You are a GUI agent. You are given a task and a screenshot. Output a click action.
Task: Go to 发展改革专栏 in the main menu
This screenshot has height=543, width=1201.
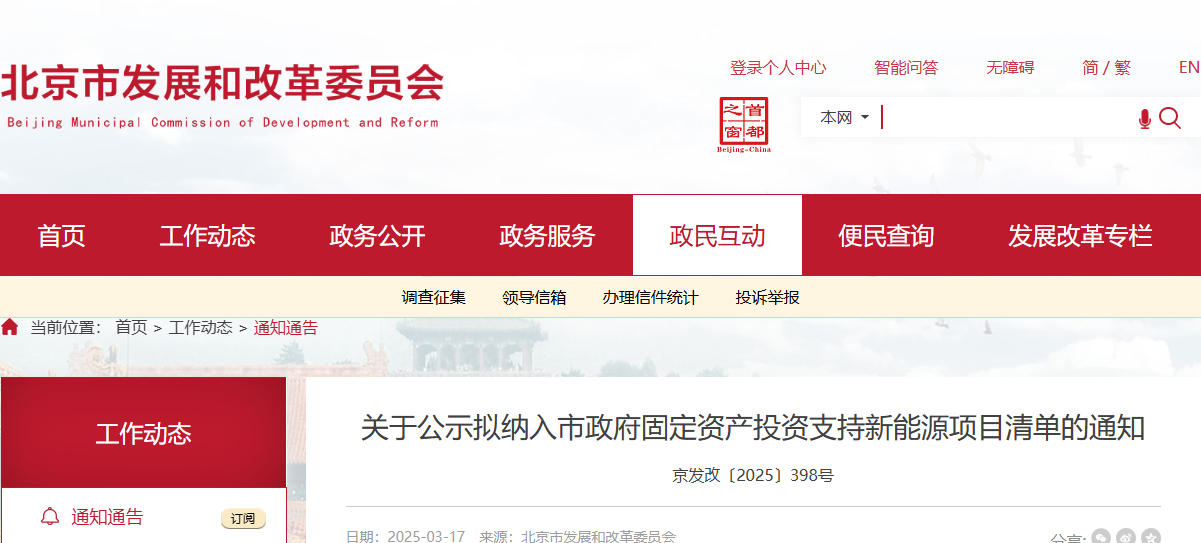[x=1080, y=236]
